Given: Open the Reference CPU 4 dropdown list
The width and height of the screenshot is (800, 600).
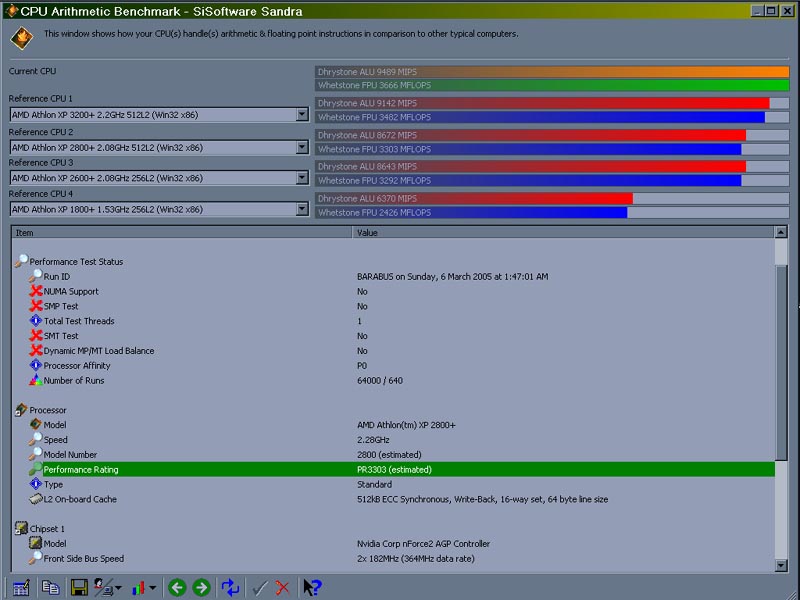Looking at the screenshot, I should (x=302, y=210).
